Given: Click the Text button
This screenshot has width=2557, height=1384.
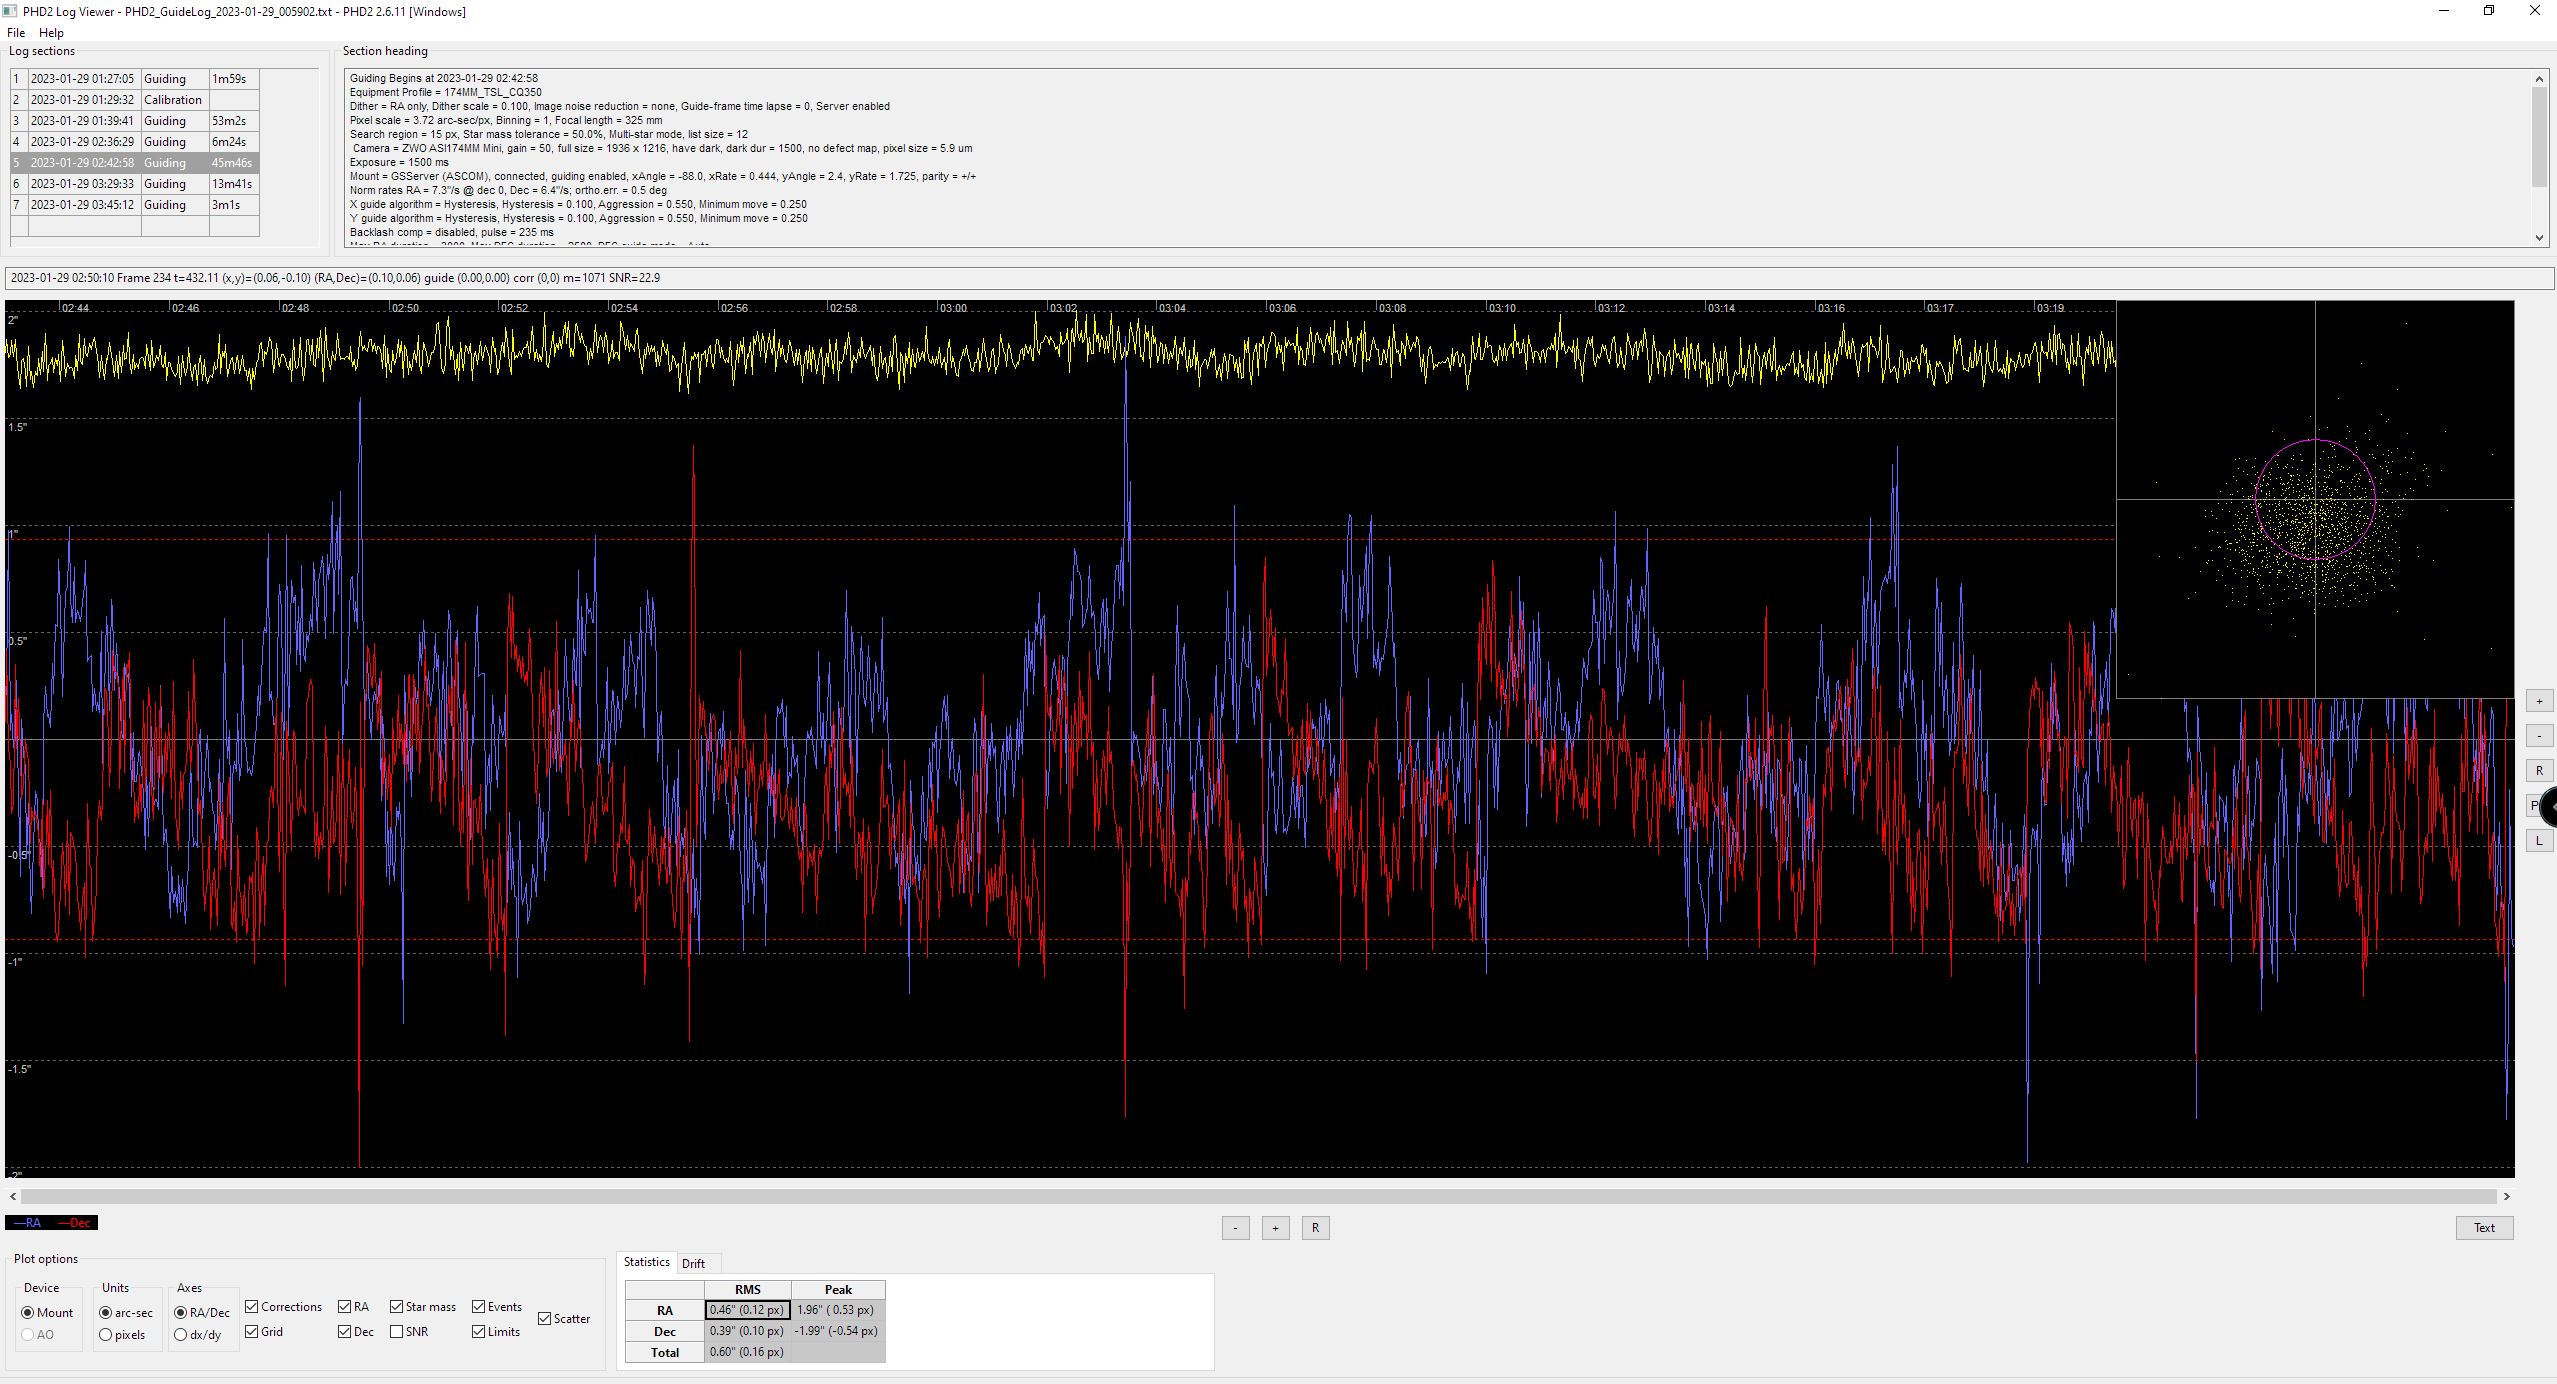Looking at the screenshot, I should tap(2484, 1228).
